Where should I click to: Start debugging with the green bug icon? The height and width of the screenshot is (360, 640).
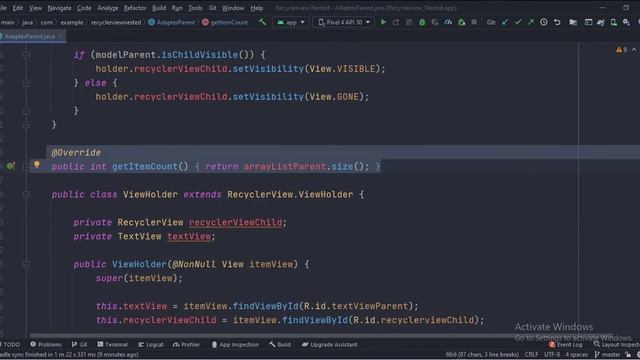click(x=422, y=22)
